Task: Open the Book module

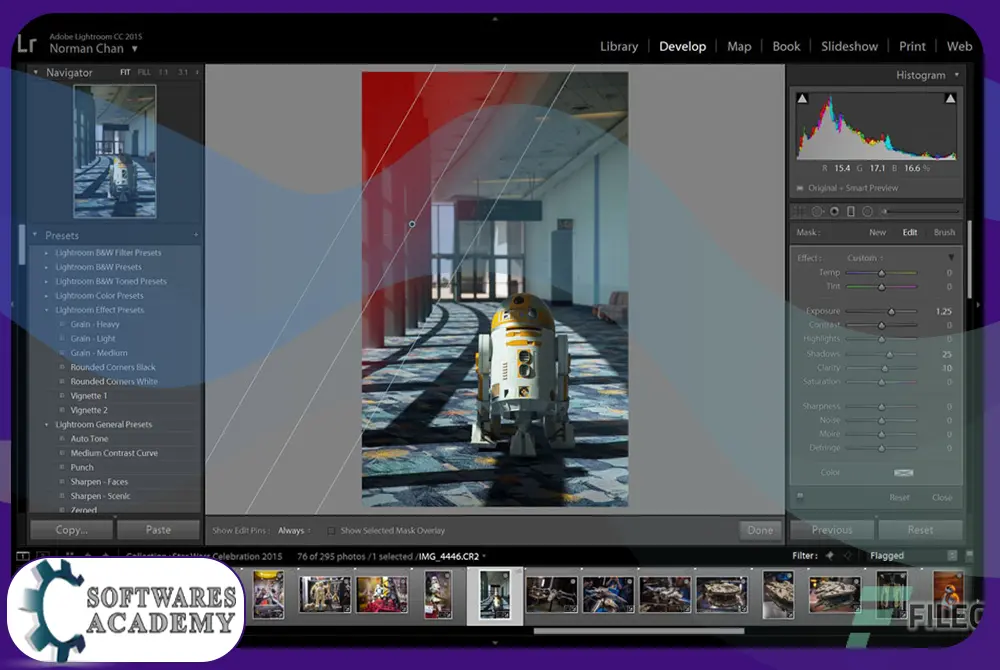Action: [x=786, y=47]
